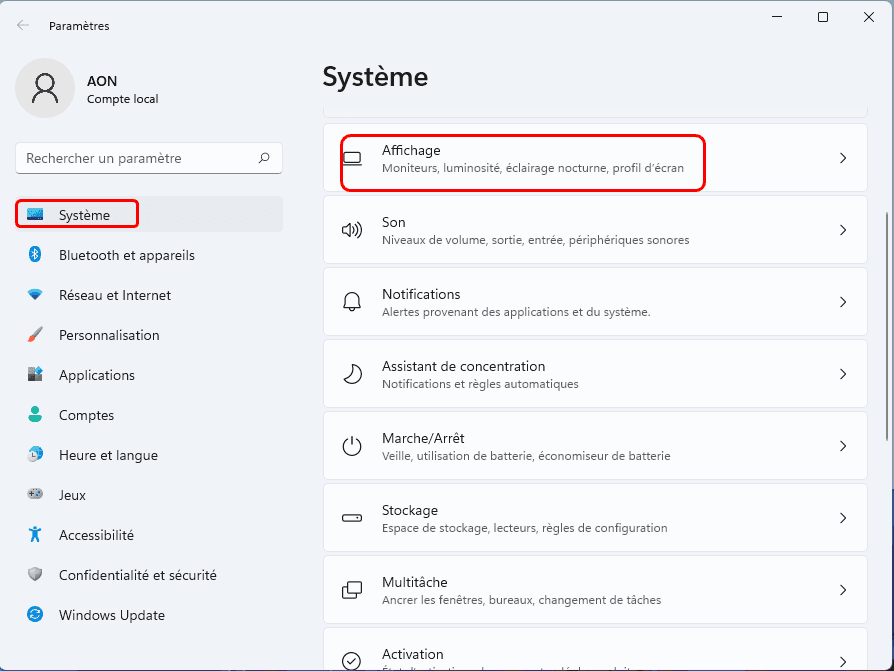Click the Marche/Arrêt power icon
The height and width of the screenshot is (671, 894).
[352, 446]
